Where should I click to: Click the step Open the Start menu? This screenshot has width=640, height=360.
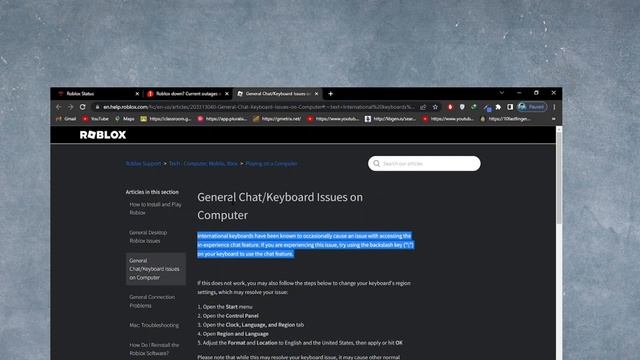point(224,307)
